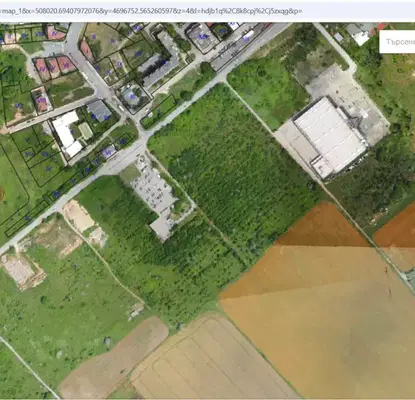This screenshot has width=415, height=400.
Task: Select the lone red-roofed house with blue parcel label
Action: point(42,99)
